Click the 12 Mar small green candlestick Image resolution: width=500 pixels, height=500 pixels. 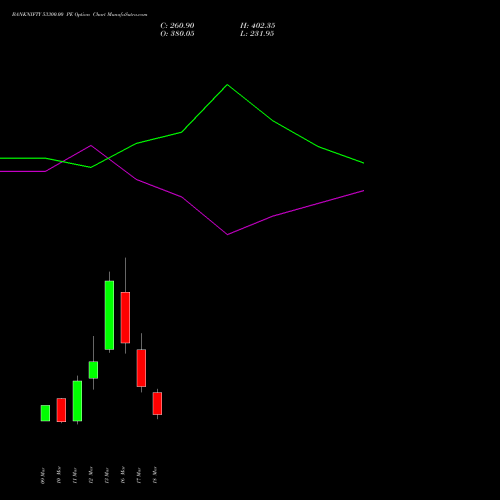pyautogui.click(x=93, y=370)
